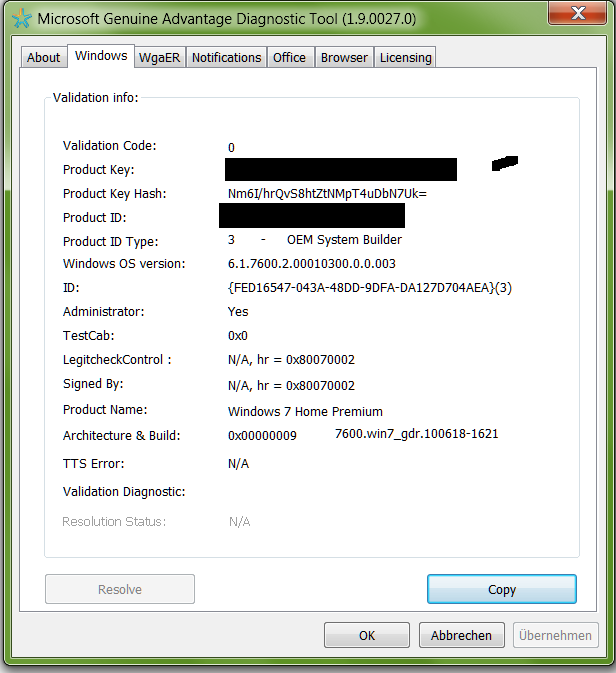The height and width of the screenshot is (673, 616).
Task: Click architecture value 0x00000009
Action: 262,436
